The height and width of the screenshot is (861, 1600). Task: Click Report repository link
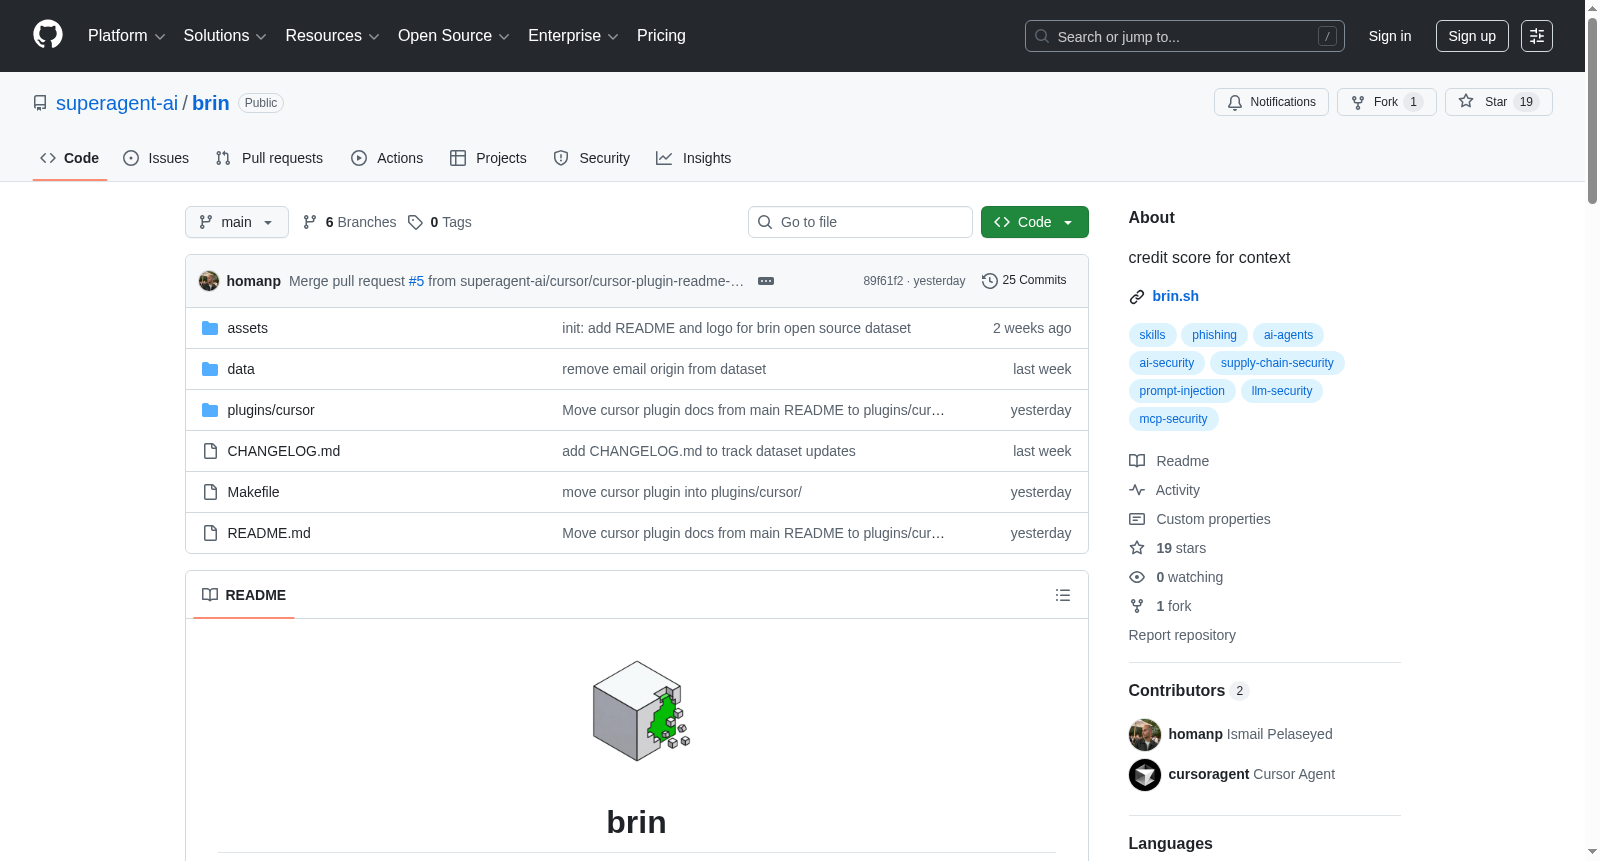point(1182,635)
